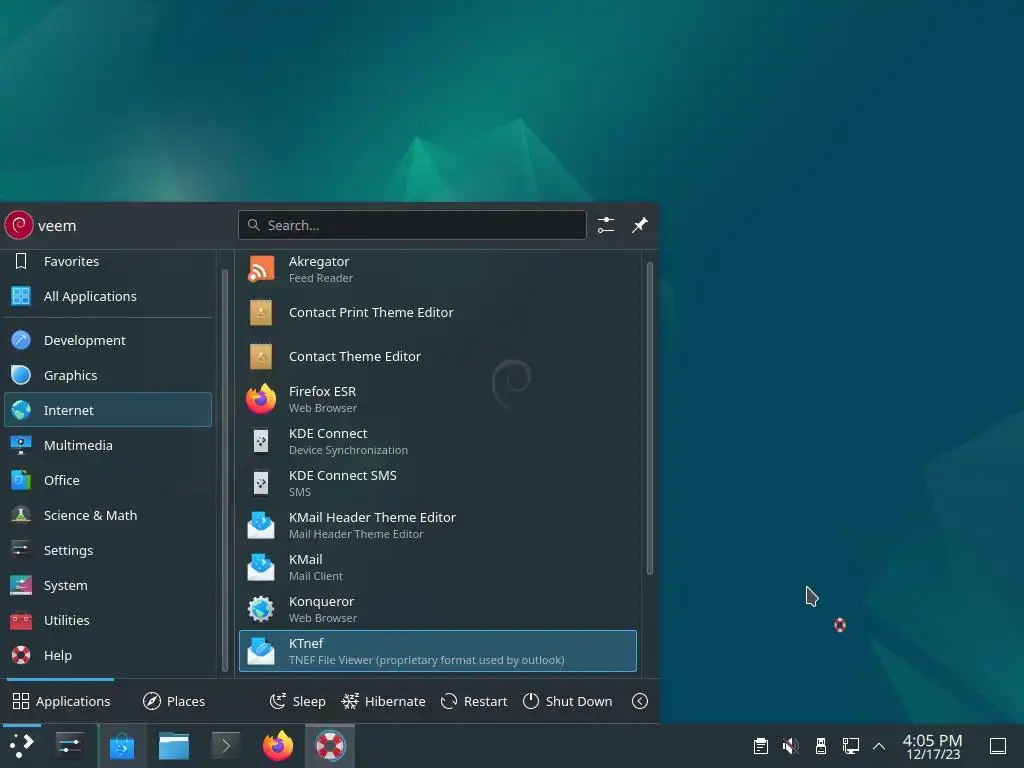Open the Development category
This screenshot has width=1024, height=768.
pyautogui.click(x=108, y=340)
